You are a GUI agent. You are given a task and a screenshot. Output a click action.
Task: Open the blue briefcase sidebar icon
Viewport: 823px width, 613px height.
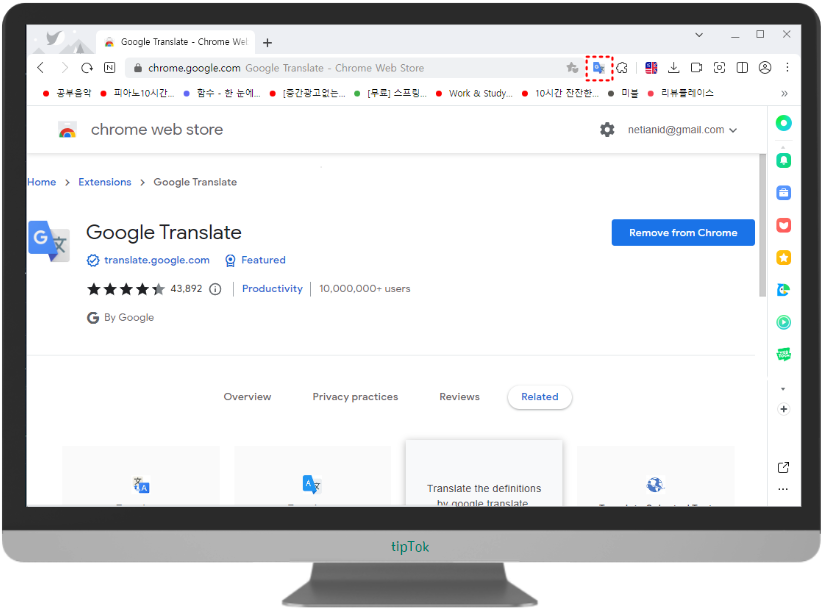pyautogui.click(x=784, y=193)
